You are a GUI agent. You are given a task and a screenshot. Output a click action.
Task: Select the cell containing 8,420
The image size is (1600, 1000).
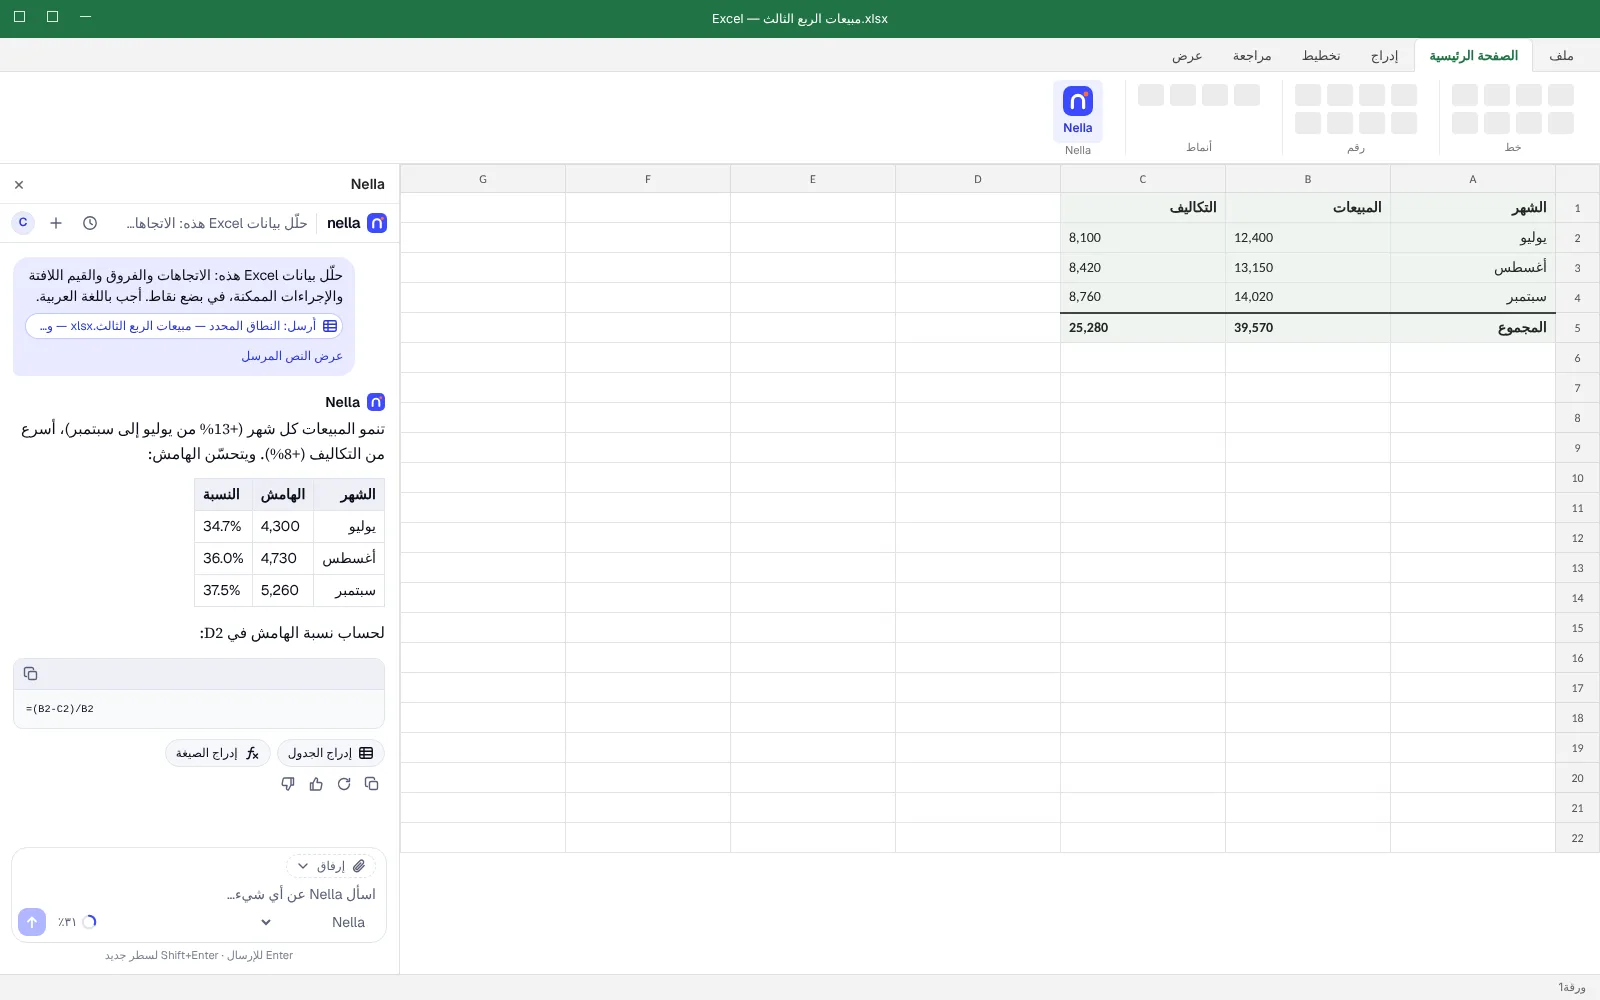pos(1143,268)
